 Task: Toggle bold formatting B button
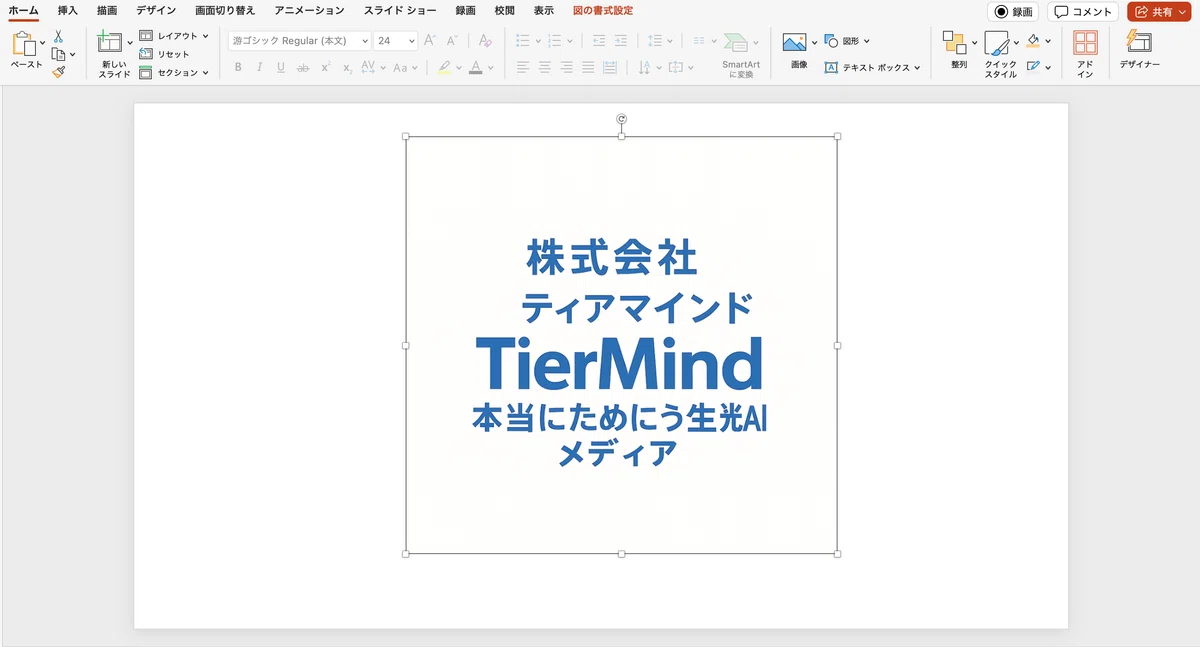[x=238, y=68]
